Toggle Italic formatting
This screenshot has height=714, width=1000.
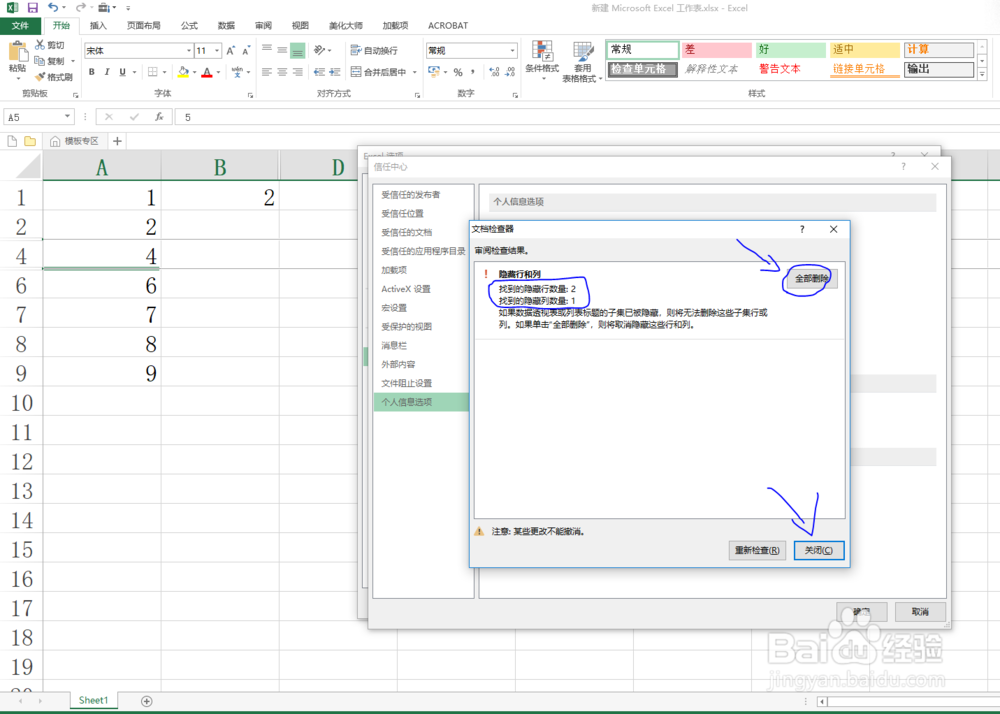[107, 72]
